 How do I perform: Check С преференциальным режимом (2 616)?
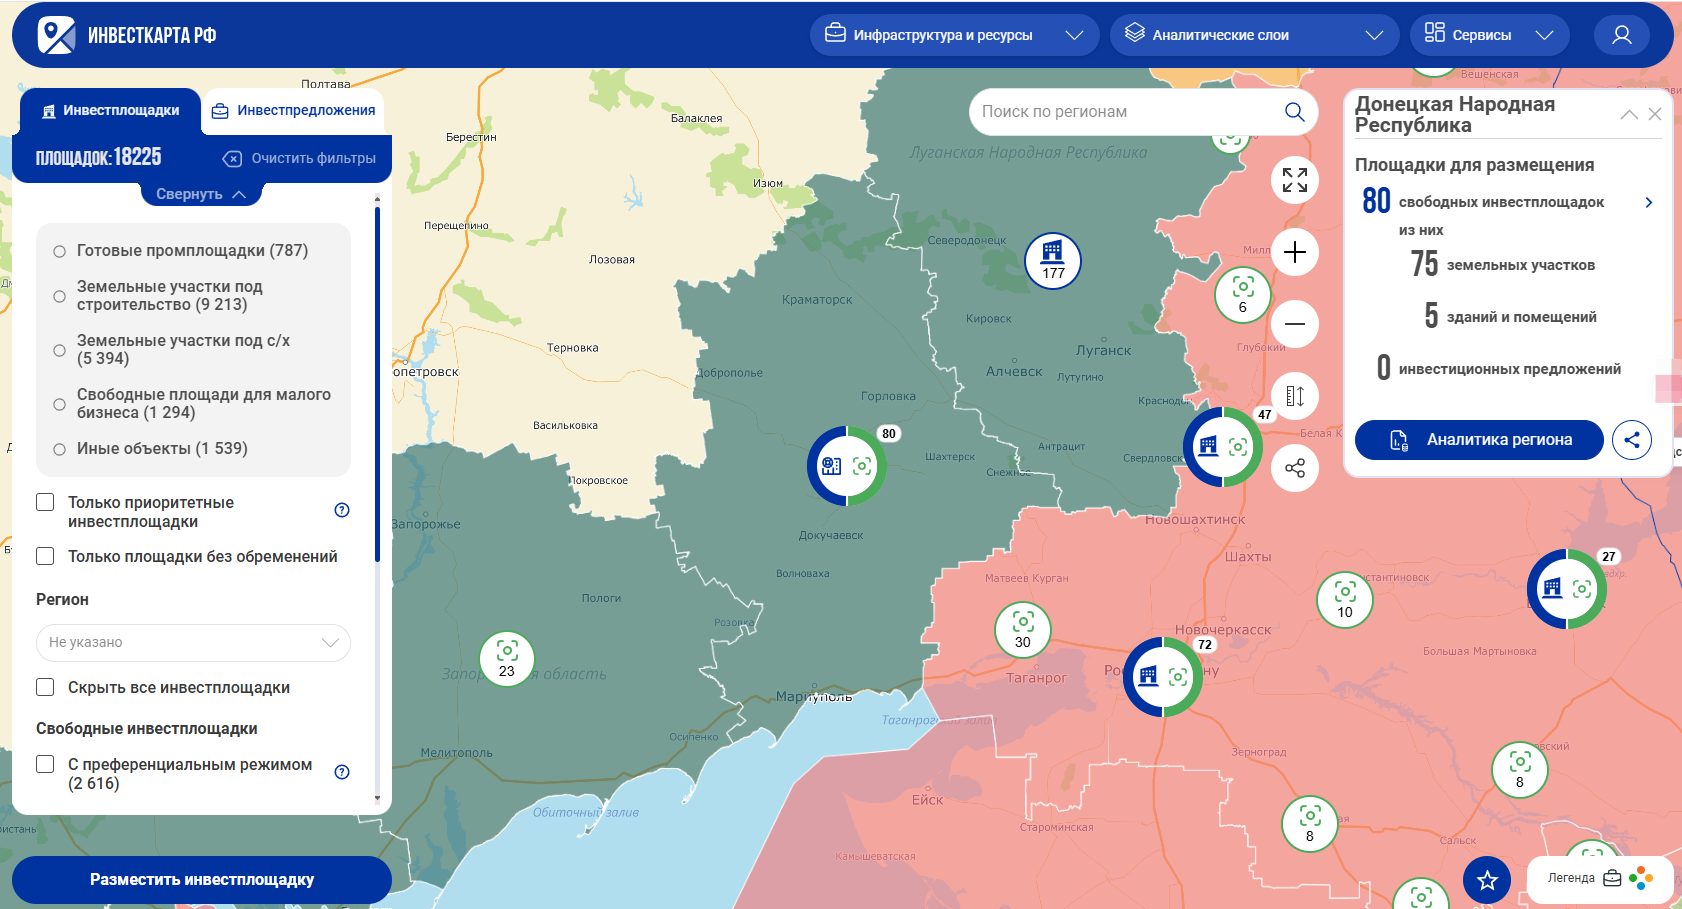pyautogui.click(x=45, y=764)
